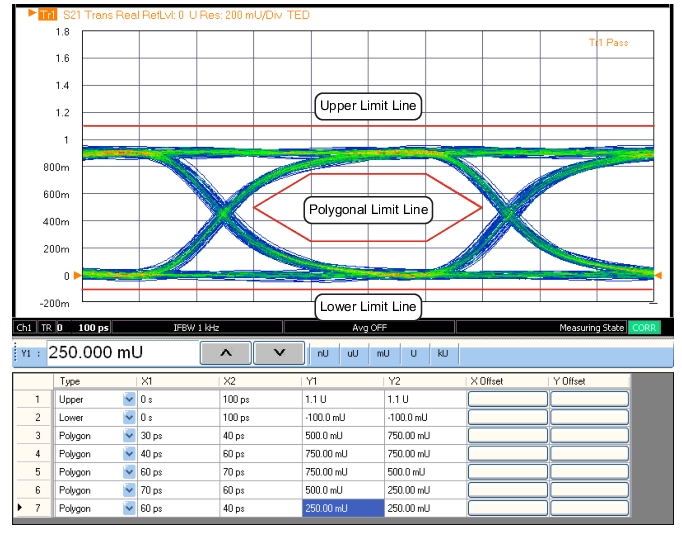Image resolution: width=682 pixels, height=536 pixels.
Task: Select Y1 cell -100.0 mU in row 2
Action: click(x=343, y=417)
